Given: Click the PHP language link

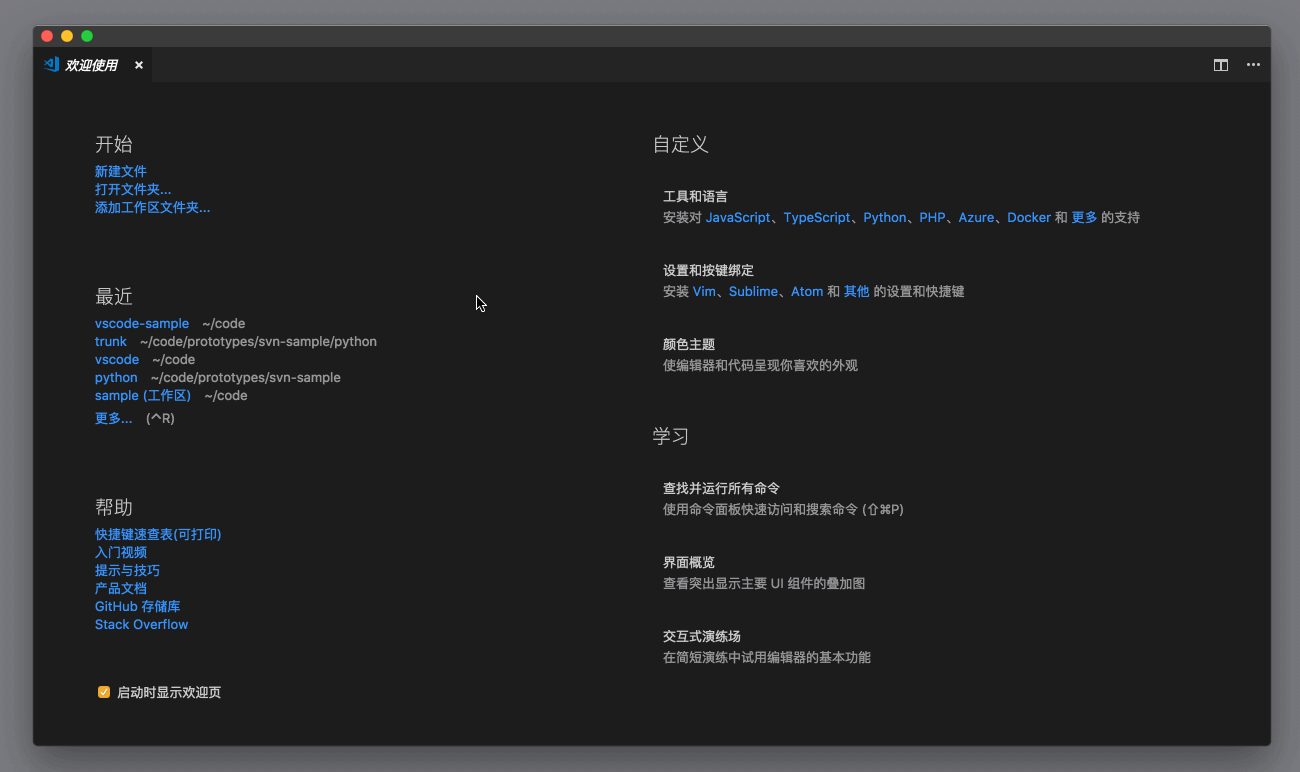Looking at the screenshot, I should coord(932,217).
